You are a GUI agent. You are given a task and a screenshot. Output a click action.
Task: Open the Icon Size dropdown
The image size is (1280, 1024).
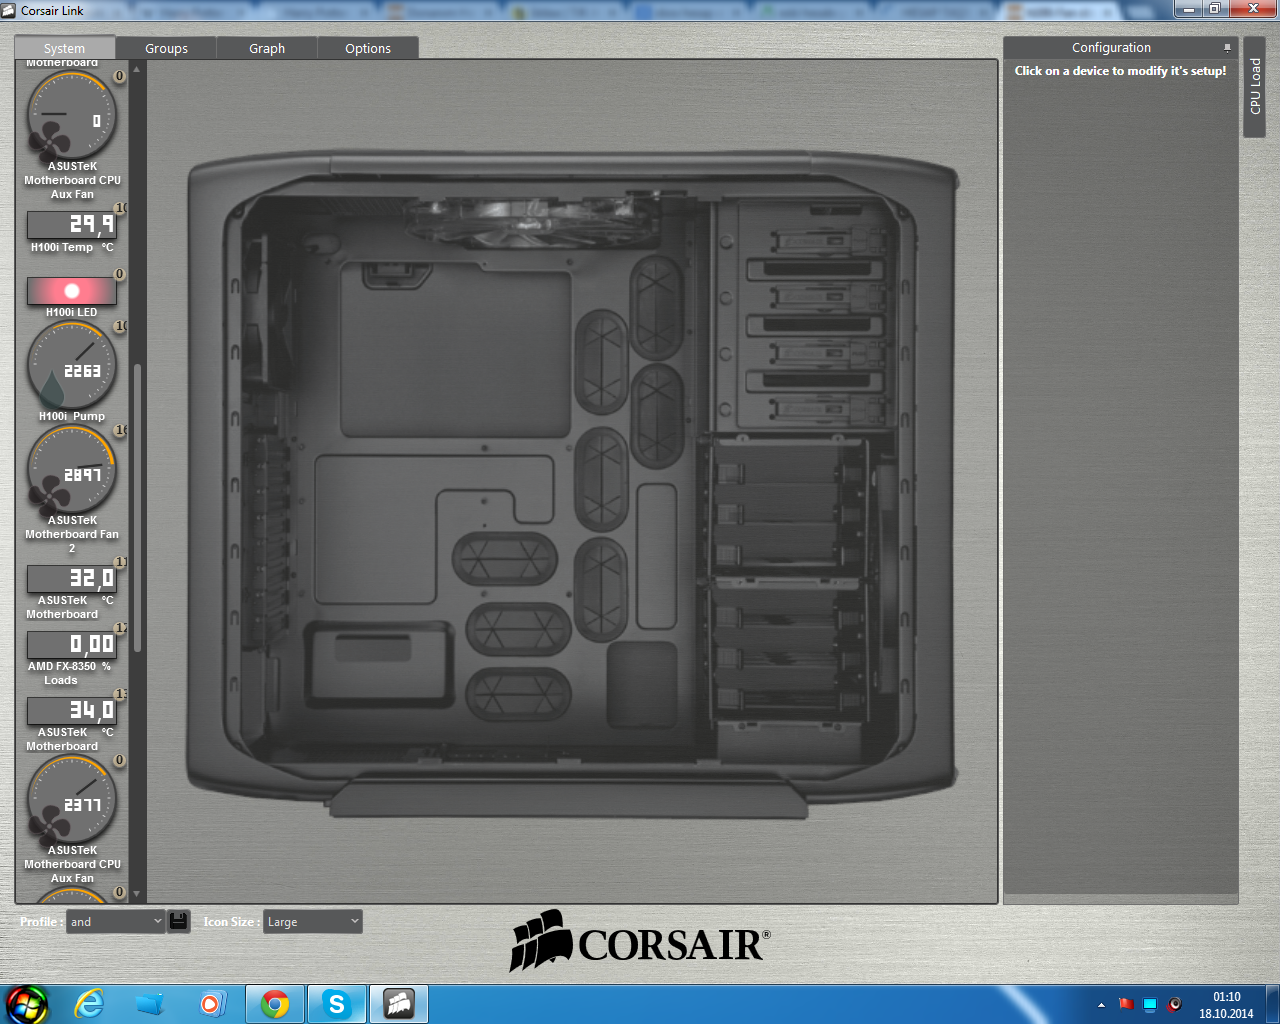click(x=312, y=922)
